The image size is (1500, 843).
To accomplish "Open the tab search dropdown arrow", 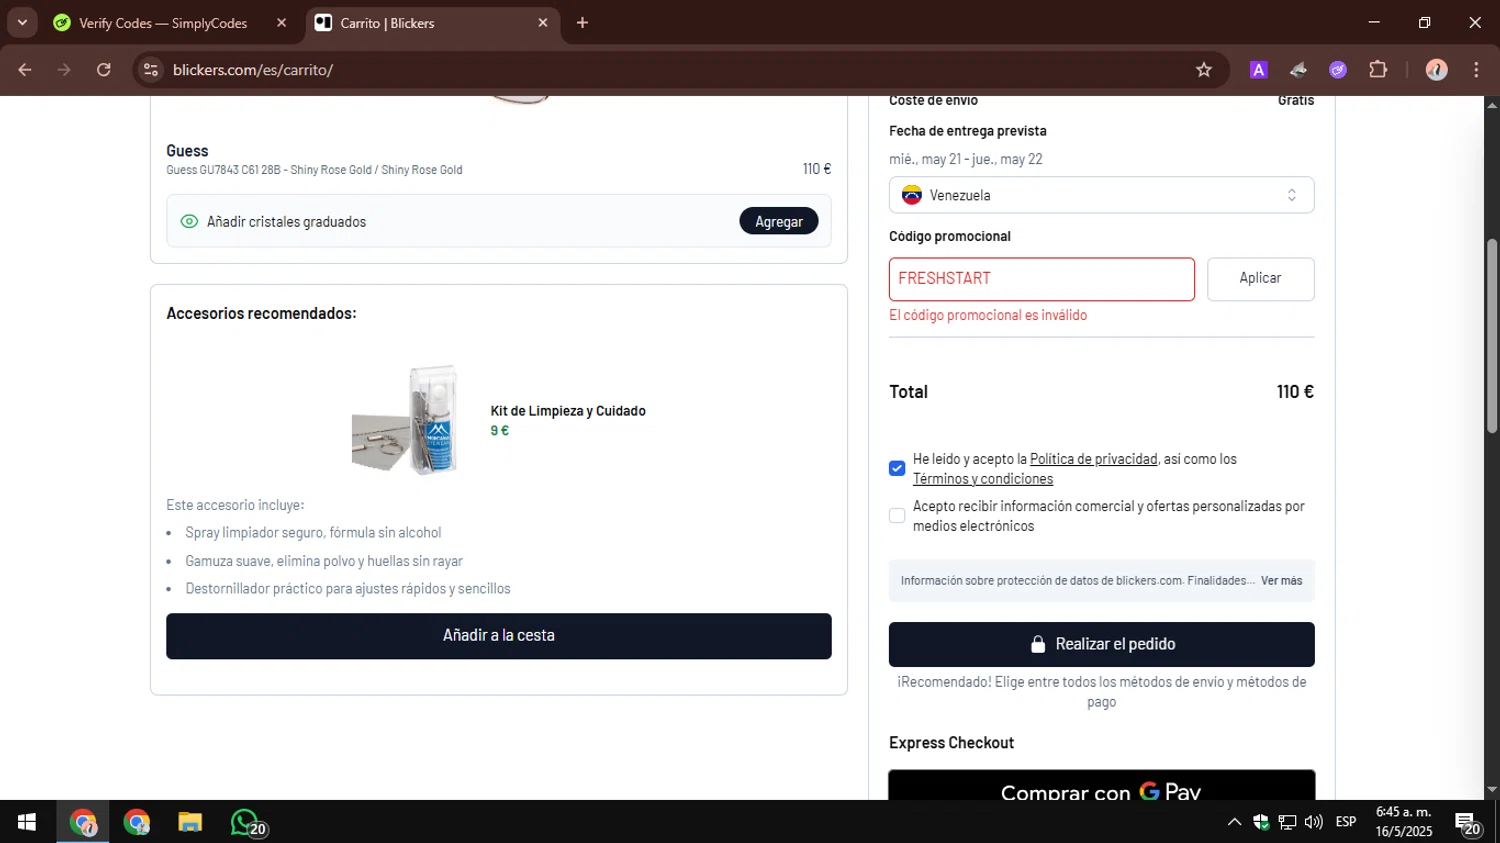I will pyautogui.click(x=22, y=23).
